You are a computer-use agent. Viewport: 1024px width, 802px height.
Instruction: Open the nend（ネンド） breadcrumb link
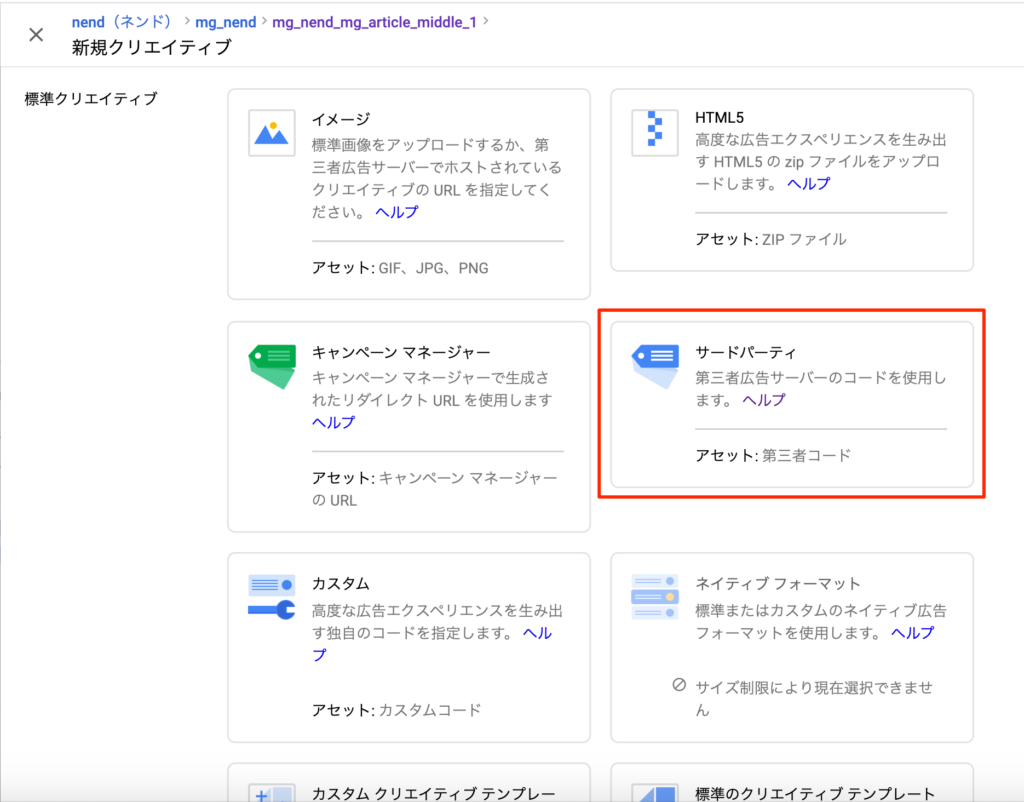point(122,22)
